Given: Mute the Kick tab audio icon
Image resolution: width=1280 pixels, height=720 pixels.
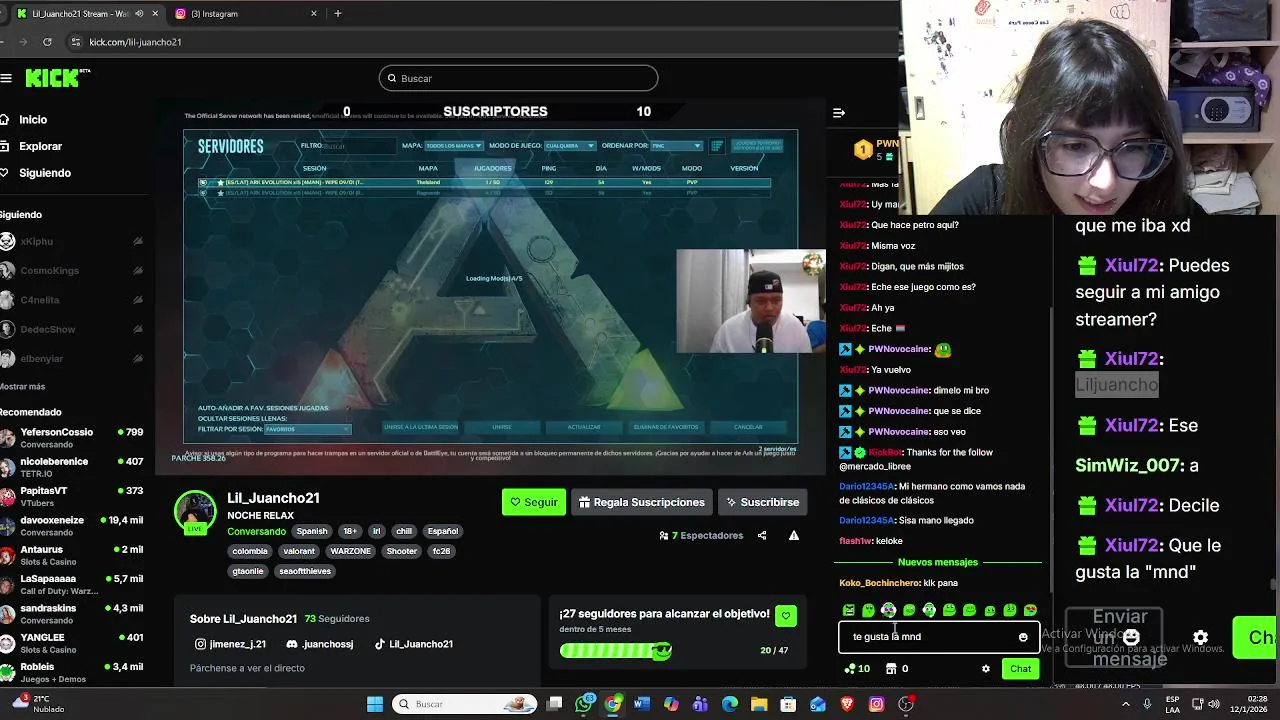Looking at the screenshot, I should click(x=139, y=14).
